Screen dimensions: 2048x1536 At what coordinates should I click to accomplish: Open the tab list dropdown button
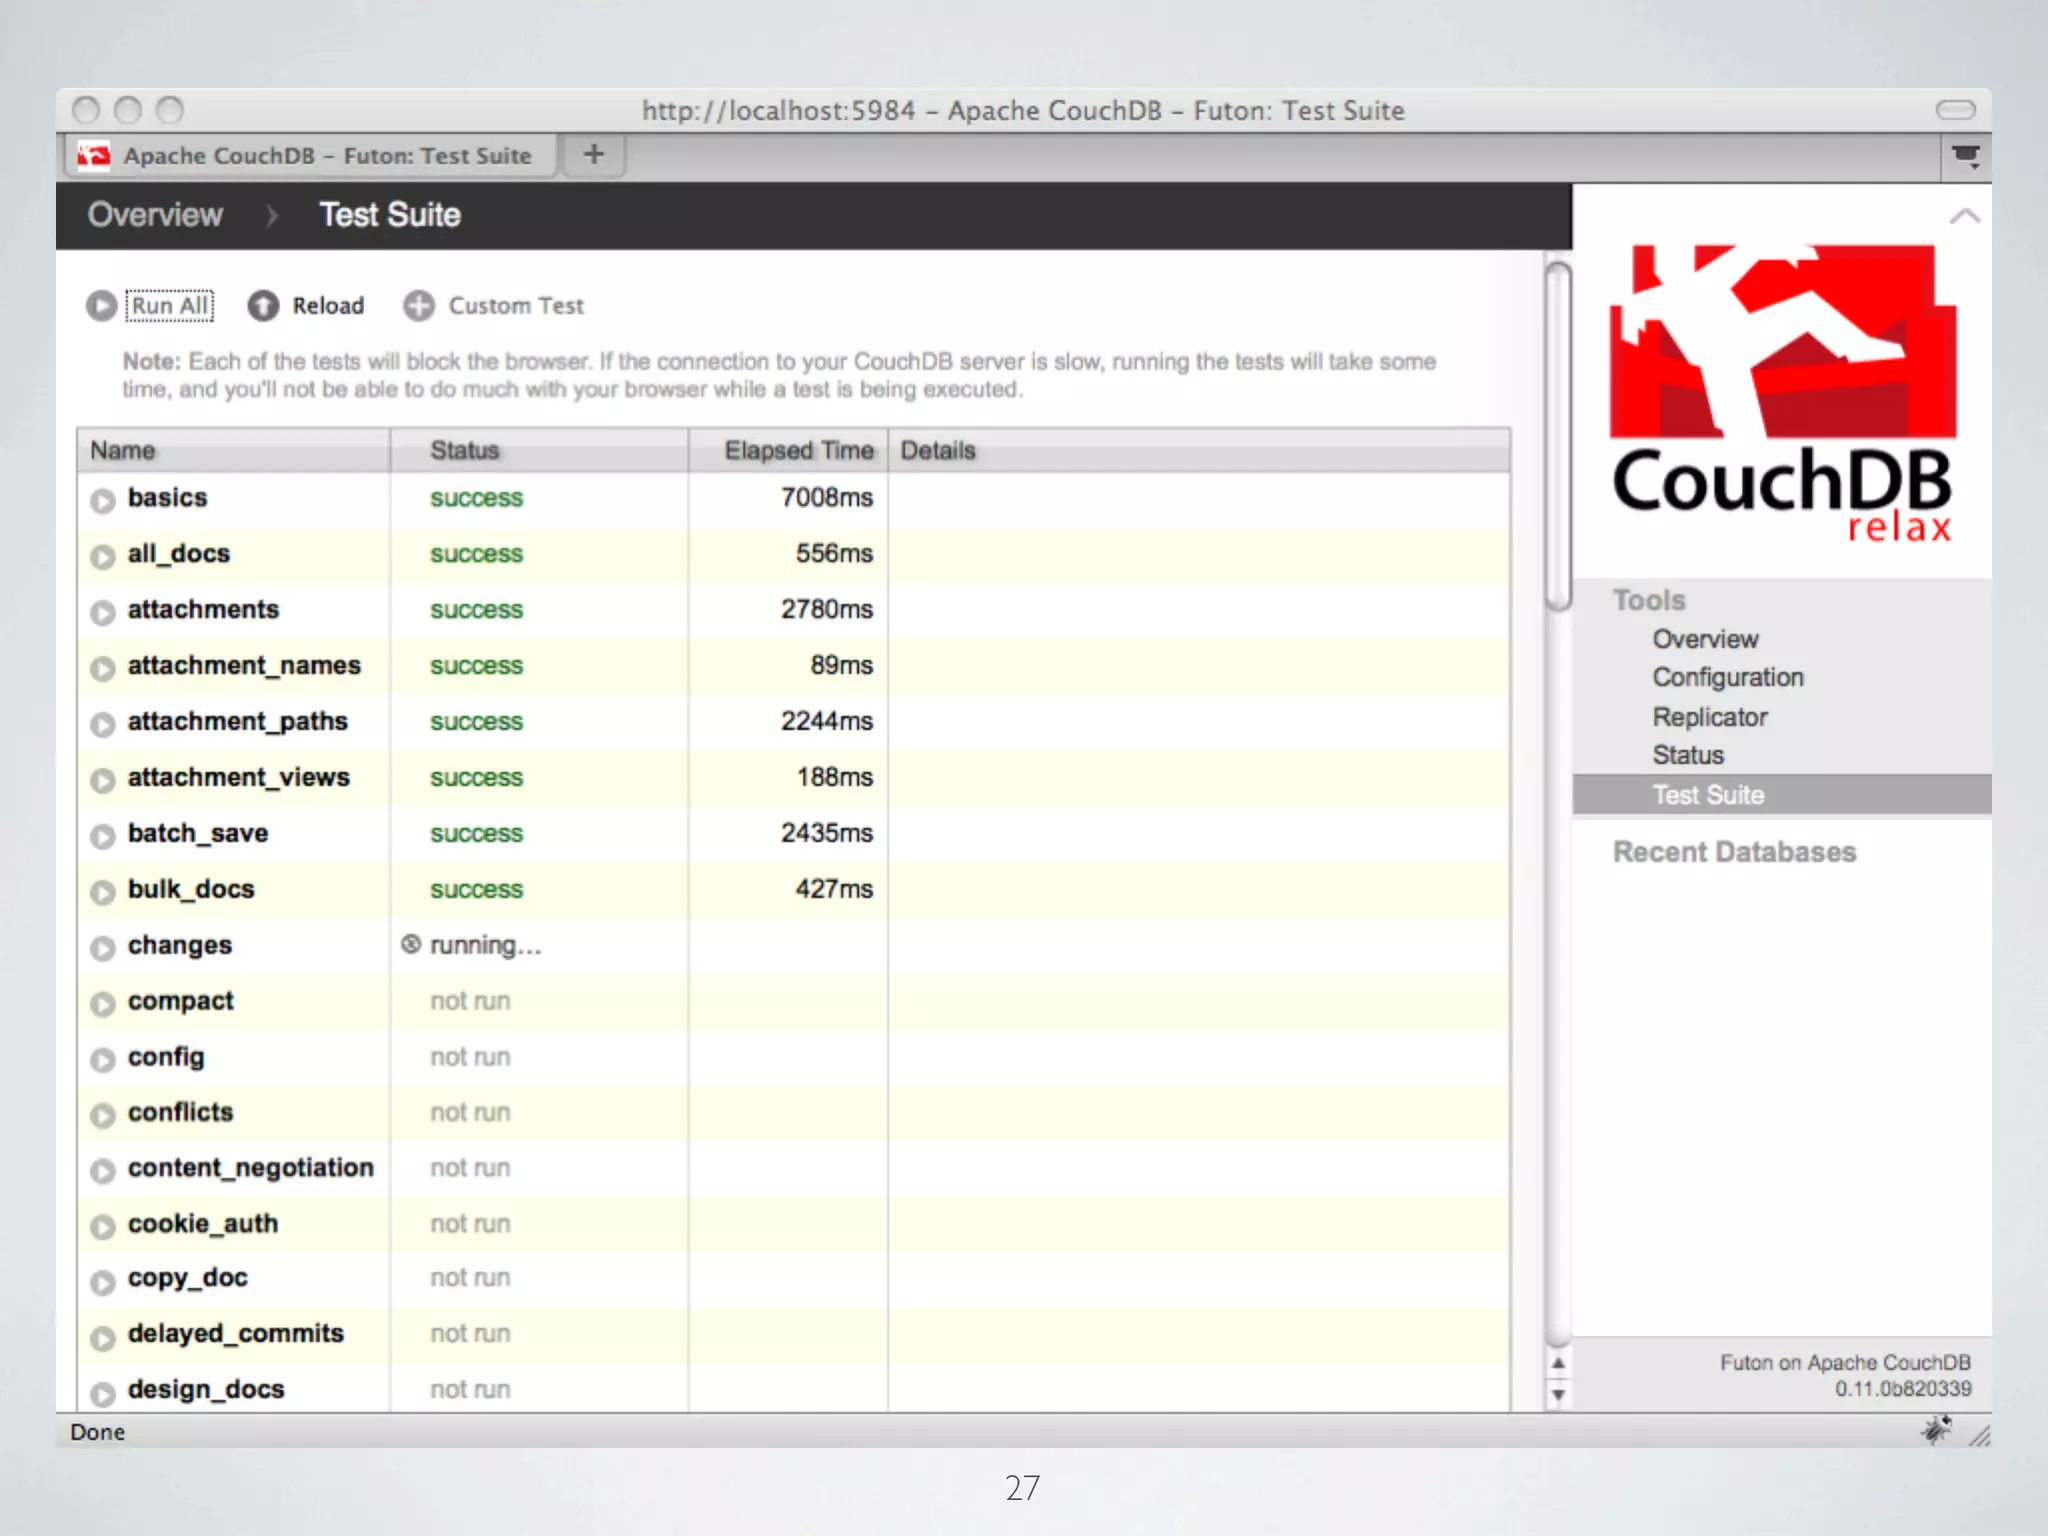(1965, 156)
